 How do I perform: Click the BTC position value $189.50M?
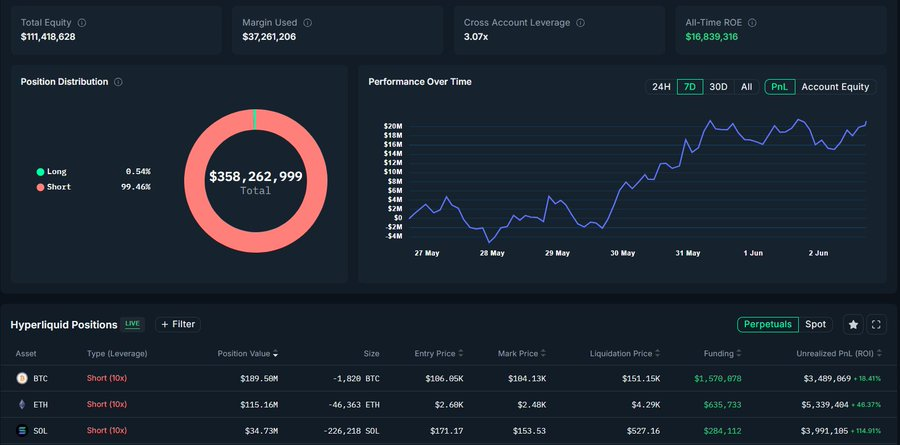(259, 379)
